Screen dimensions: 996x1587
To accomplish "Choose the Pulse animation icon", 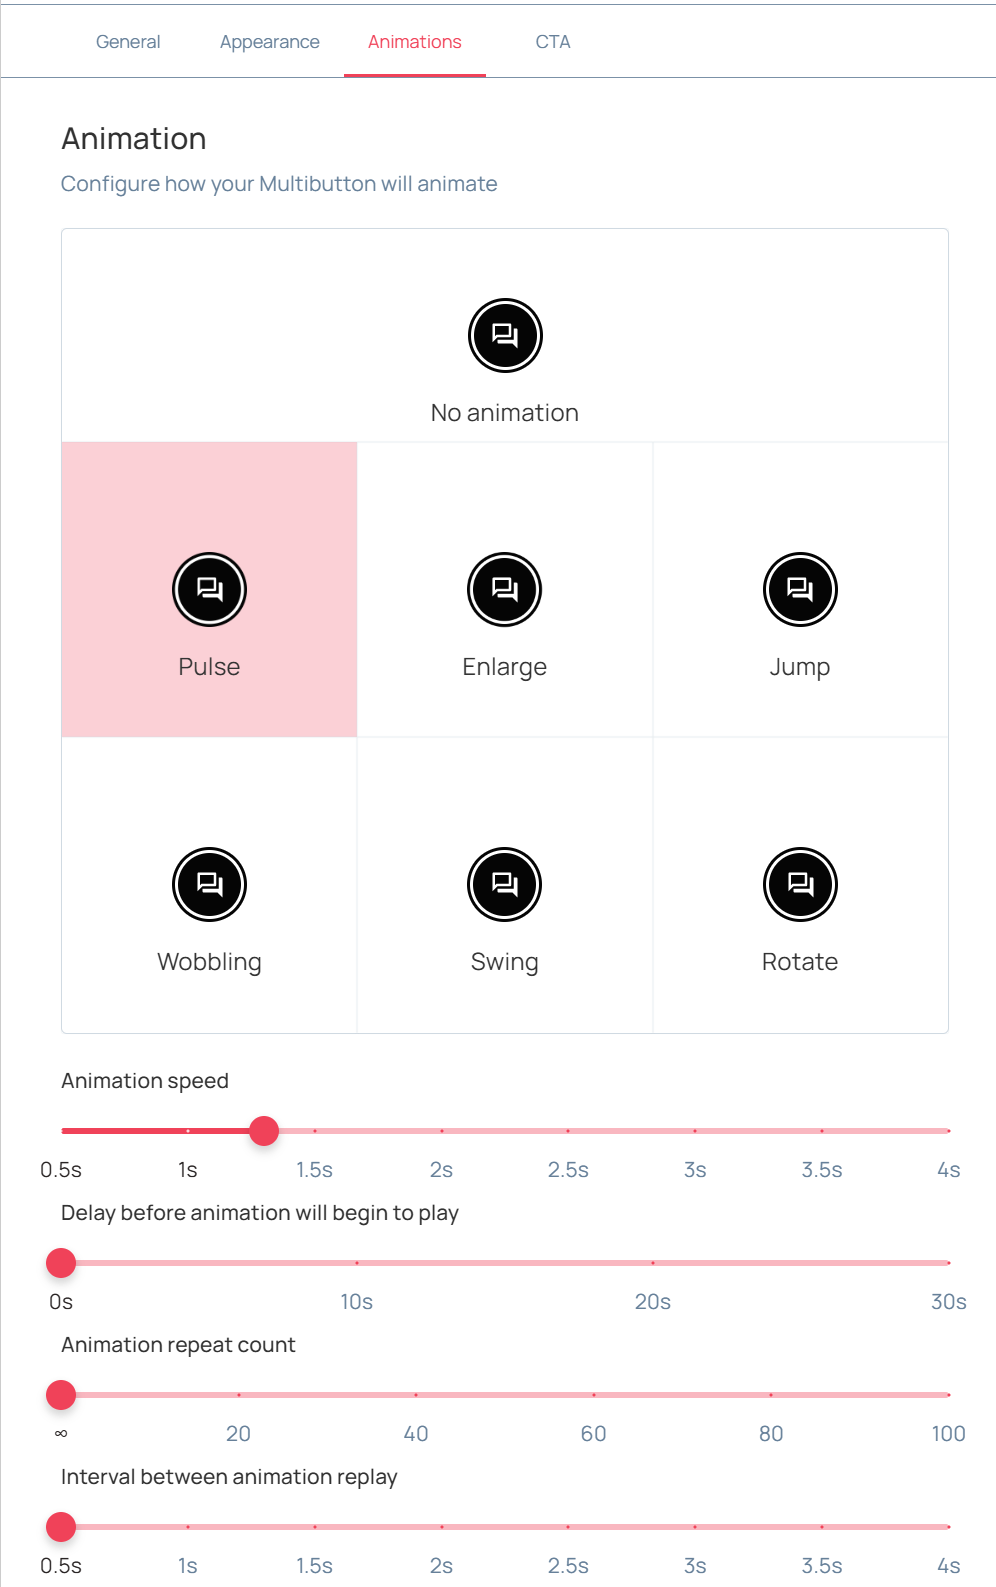I will (x=209, y=590).
